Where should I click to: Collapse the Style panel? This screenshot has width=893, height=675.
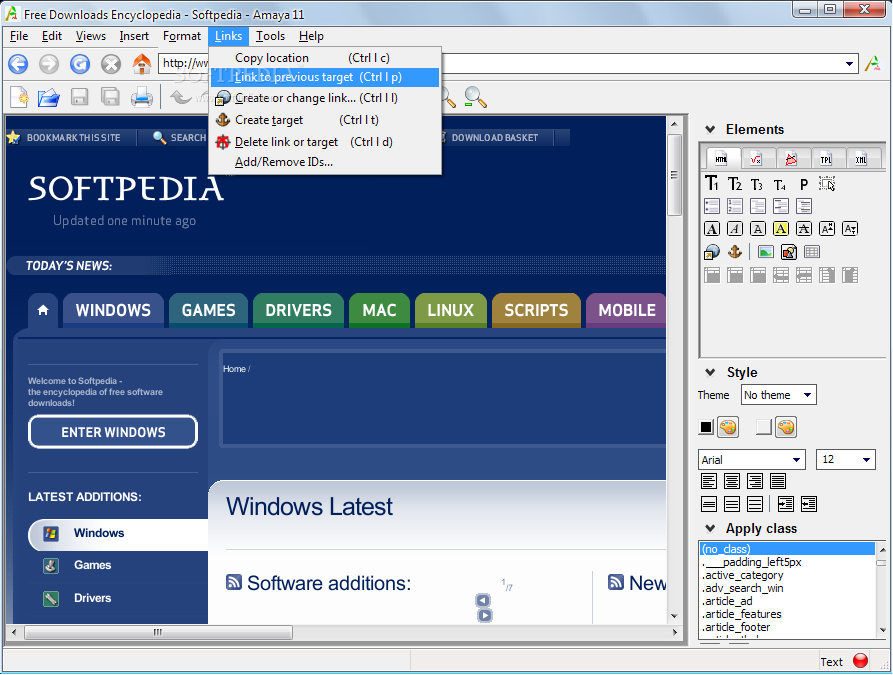pyautogui.click(x=710, y=373)
